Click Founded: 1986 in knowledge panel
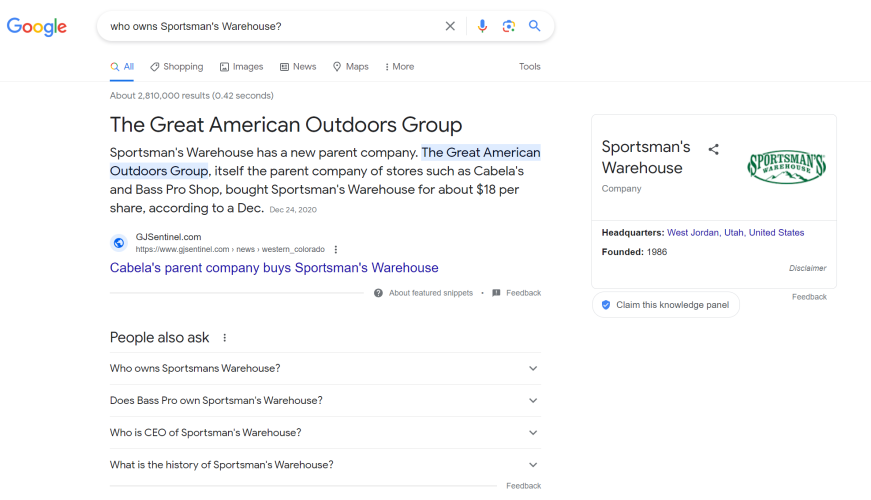 (x=634, y=252)
